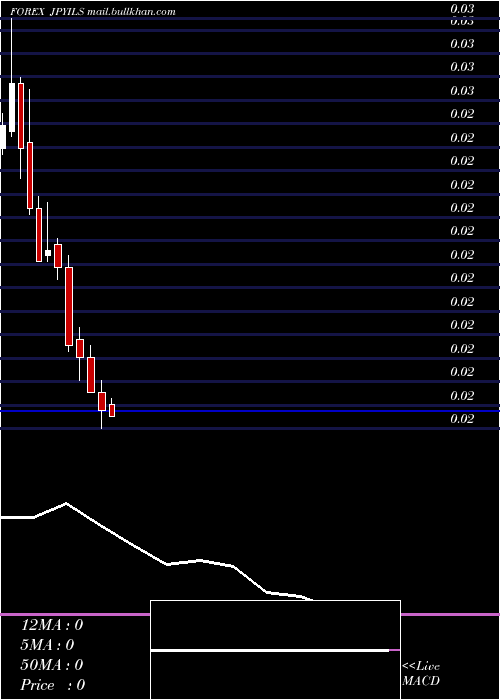Click the white moving average line peak
The height and width of the screenshot is (700, 500).
click(67, 504)
